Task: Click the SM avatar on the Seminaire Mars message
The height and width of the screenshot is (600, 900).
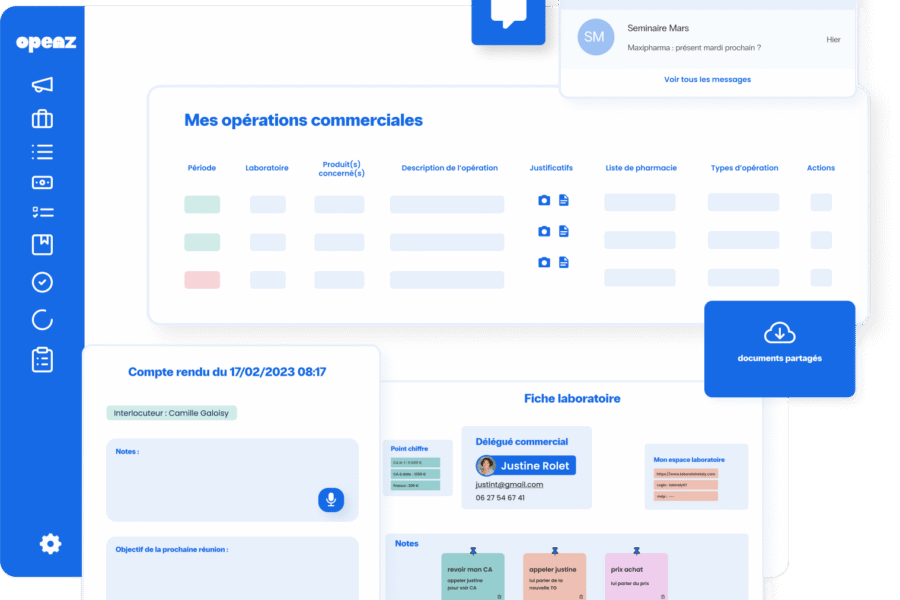Action: (595, 37)
